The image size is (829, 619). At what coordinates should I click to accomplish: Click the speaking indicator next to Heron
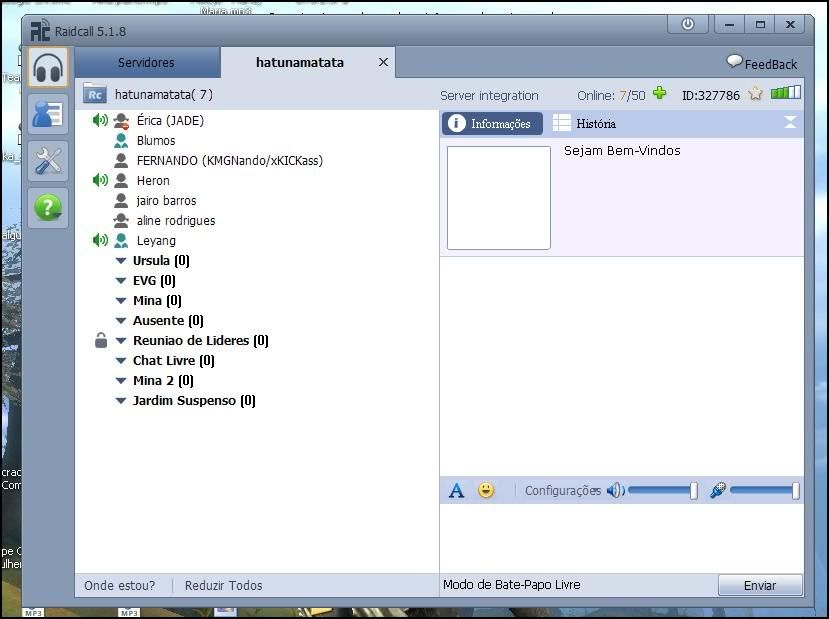(100, 180)
